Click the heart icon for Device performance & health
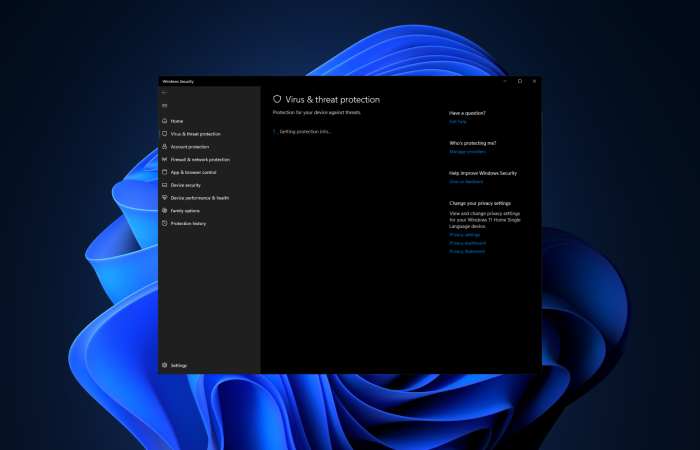Image resolution: width=700 pixels, height=450 pixels. (164, 198)
